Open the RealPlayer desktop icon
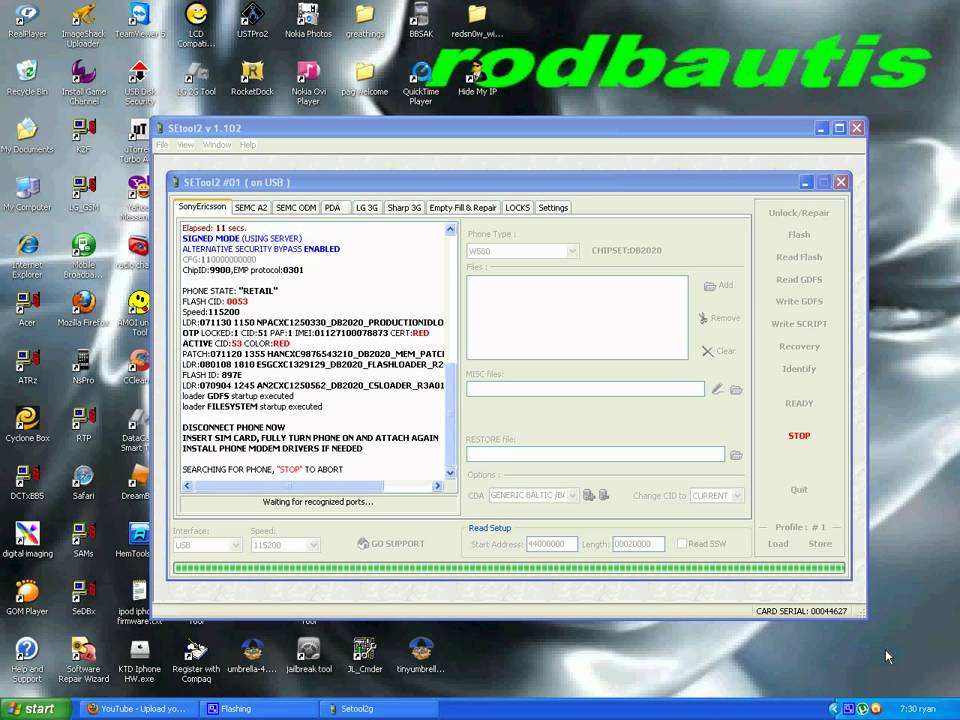The height and width of the screenshot is (720, 960). tap(27, 20)
